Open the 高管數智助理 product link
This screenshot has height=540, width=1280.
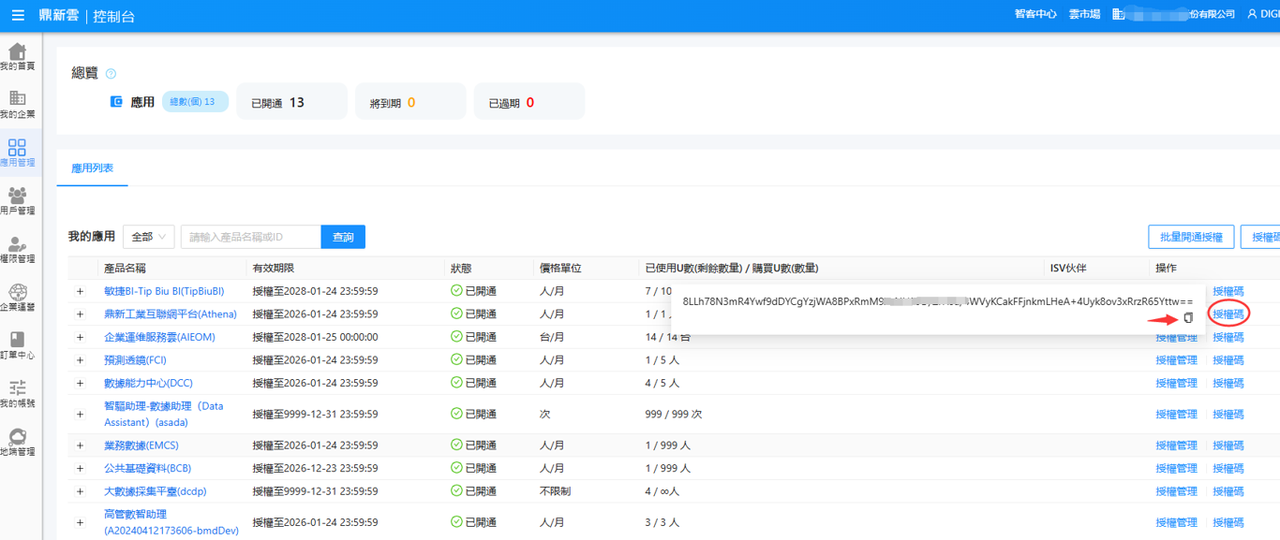click(172, 522)
